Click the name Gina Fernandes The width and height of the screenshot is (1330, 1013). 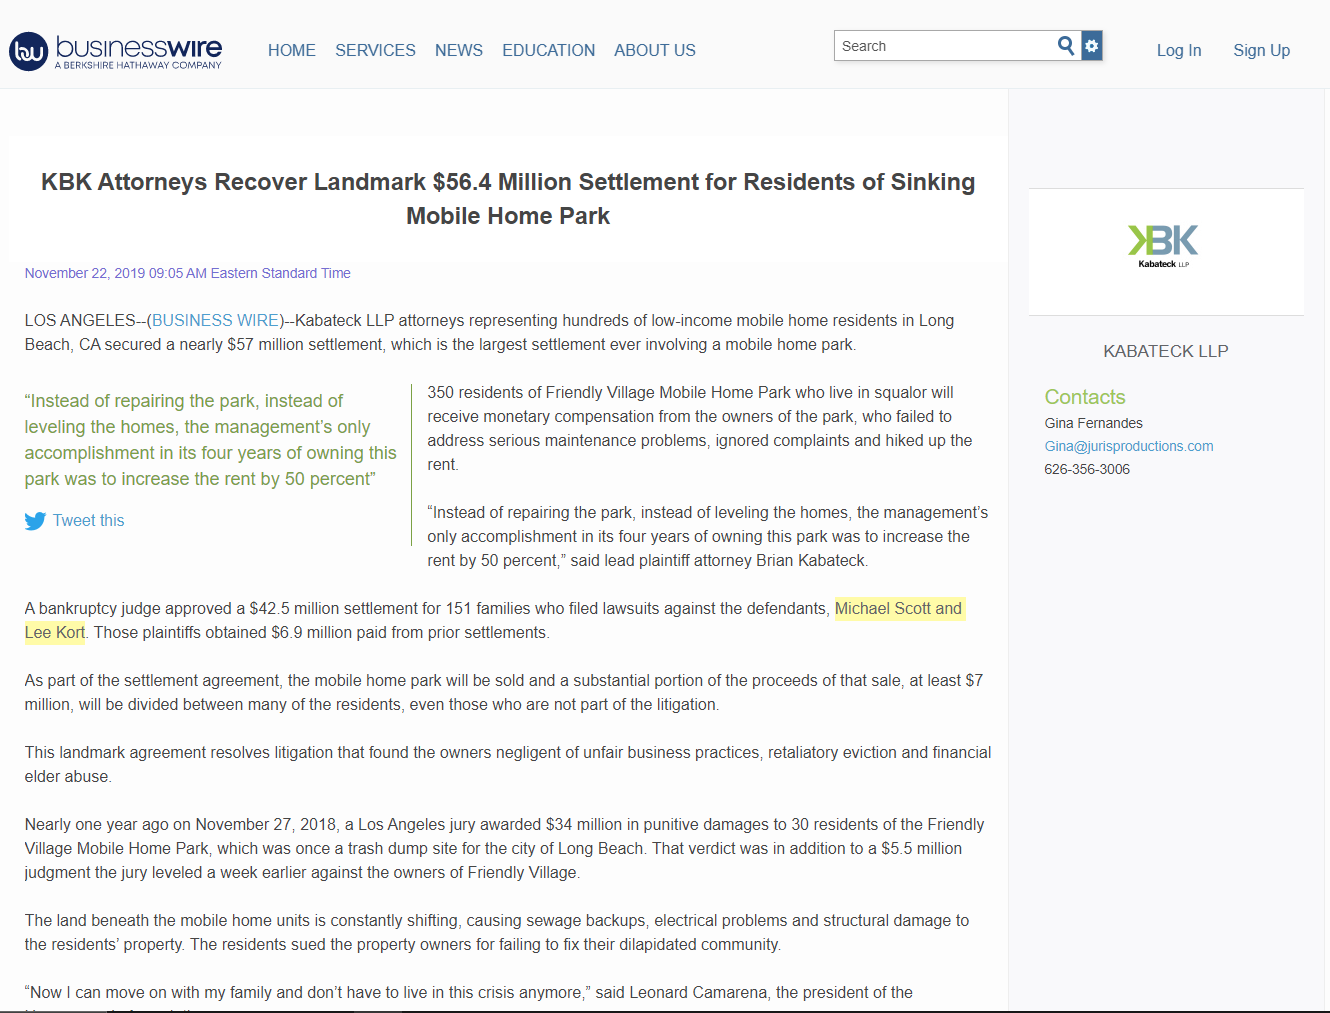tap(1093, 423)
